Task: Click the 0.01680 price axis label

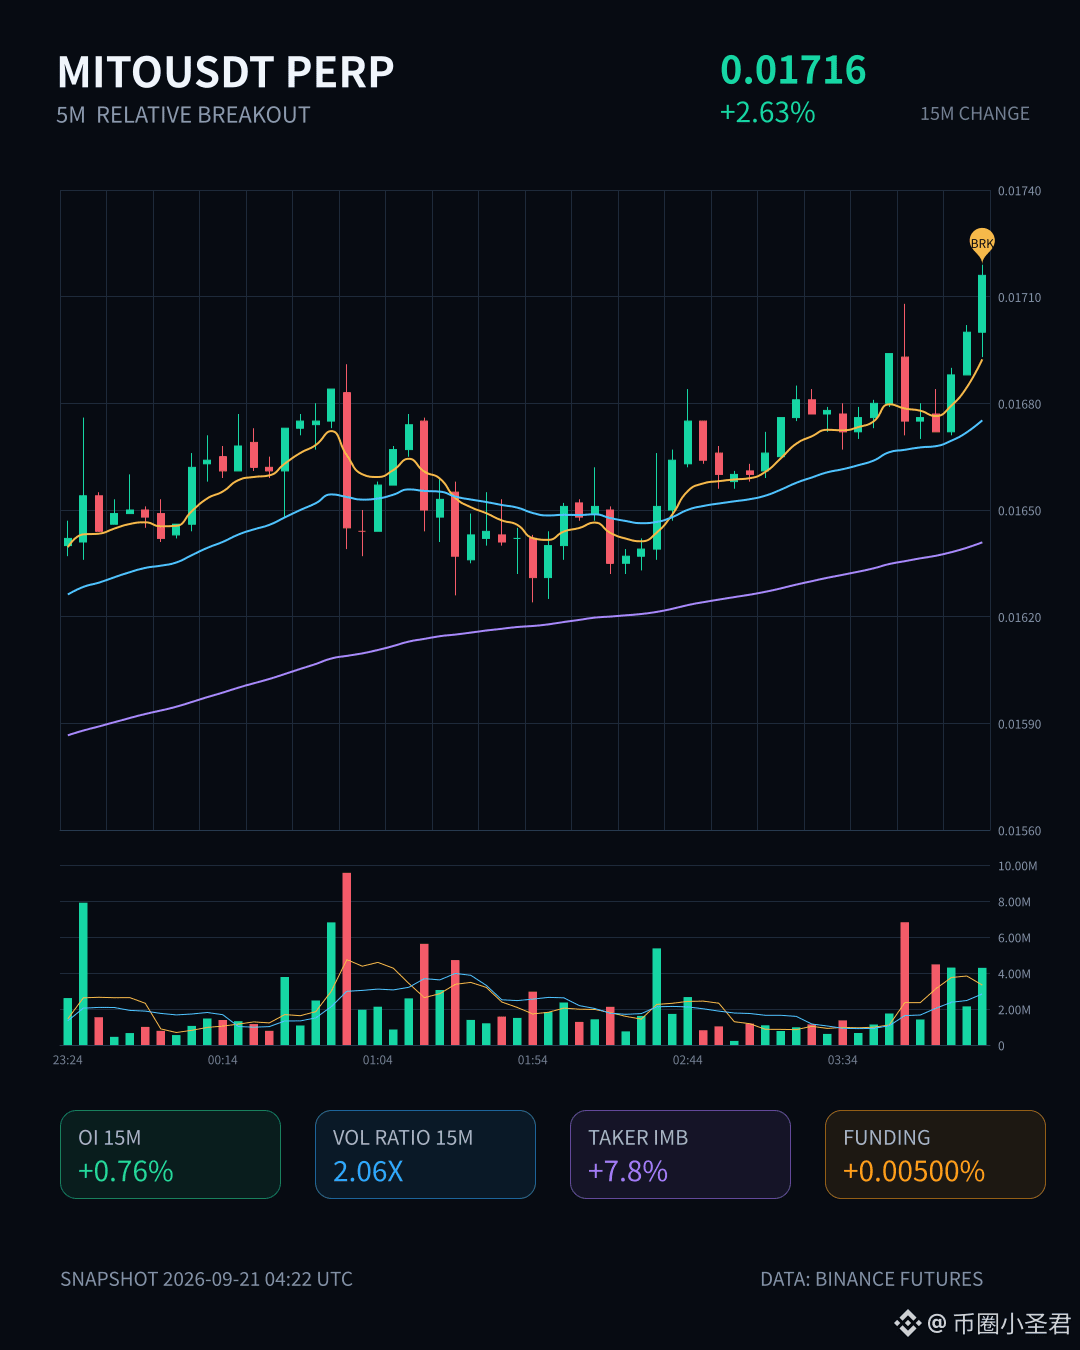Action: [1019, 404]
